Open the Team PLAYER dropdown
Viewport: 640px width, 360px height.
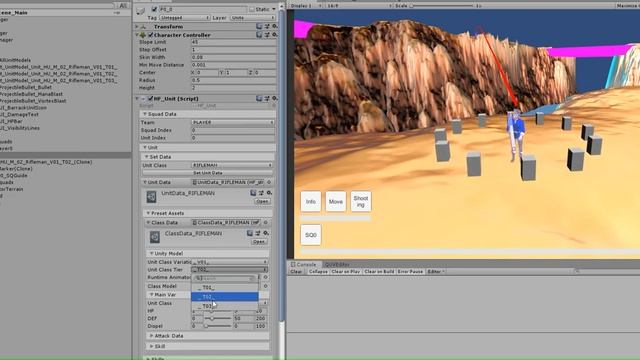point(233,122)
